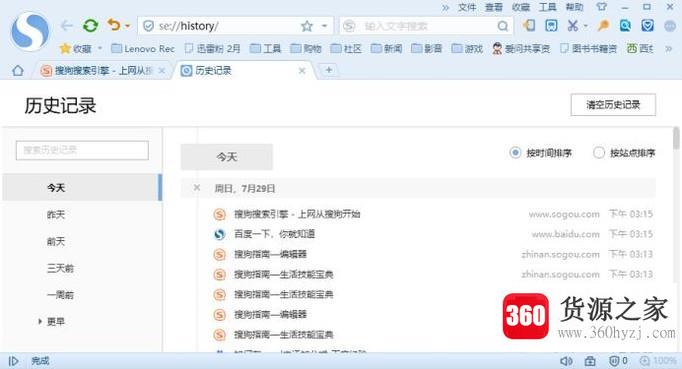Click the security shield in address bar
The image size is (682, 369).
[148, 26]
